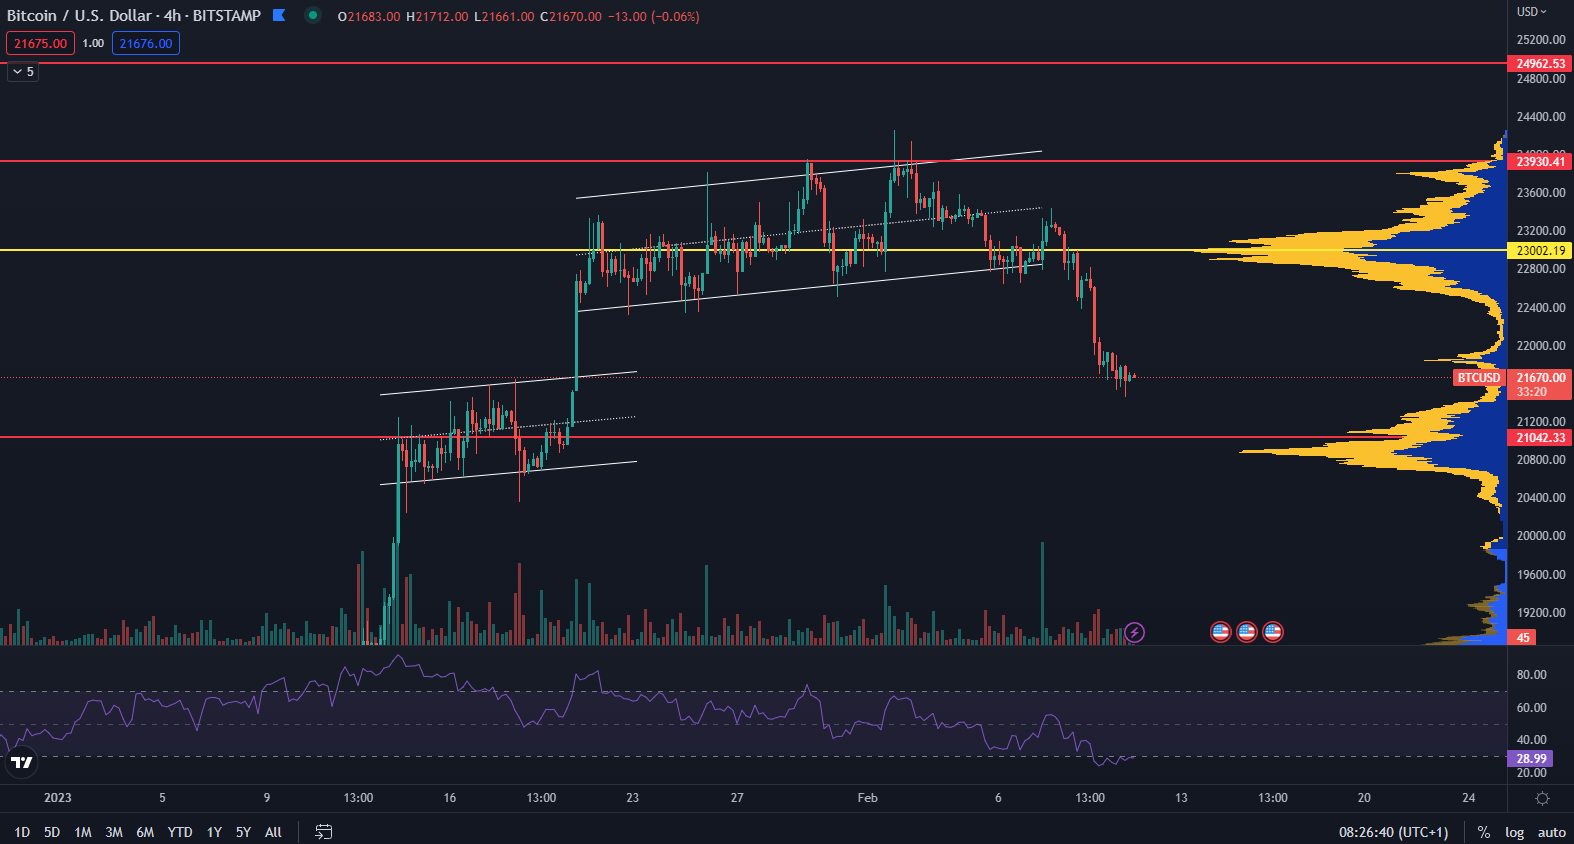This screenshot has width=1574, height=844.
Task: Click the blue flag icon beside BITSTAMP
Action: pyautogui.click(x=279, y=15)
